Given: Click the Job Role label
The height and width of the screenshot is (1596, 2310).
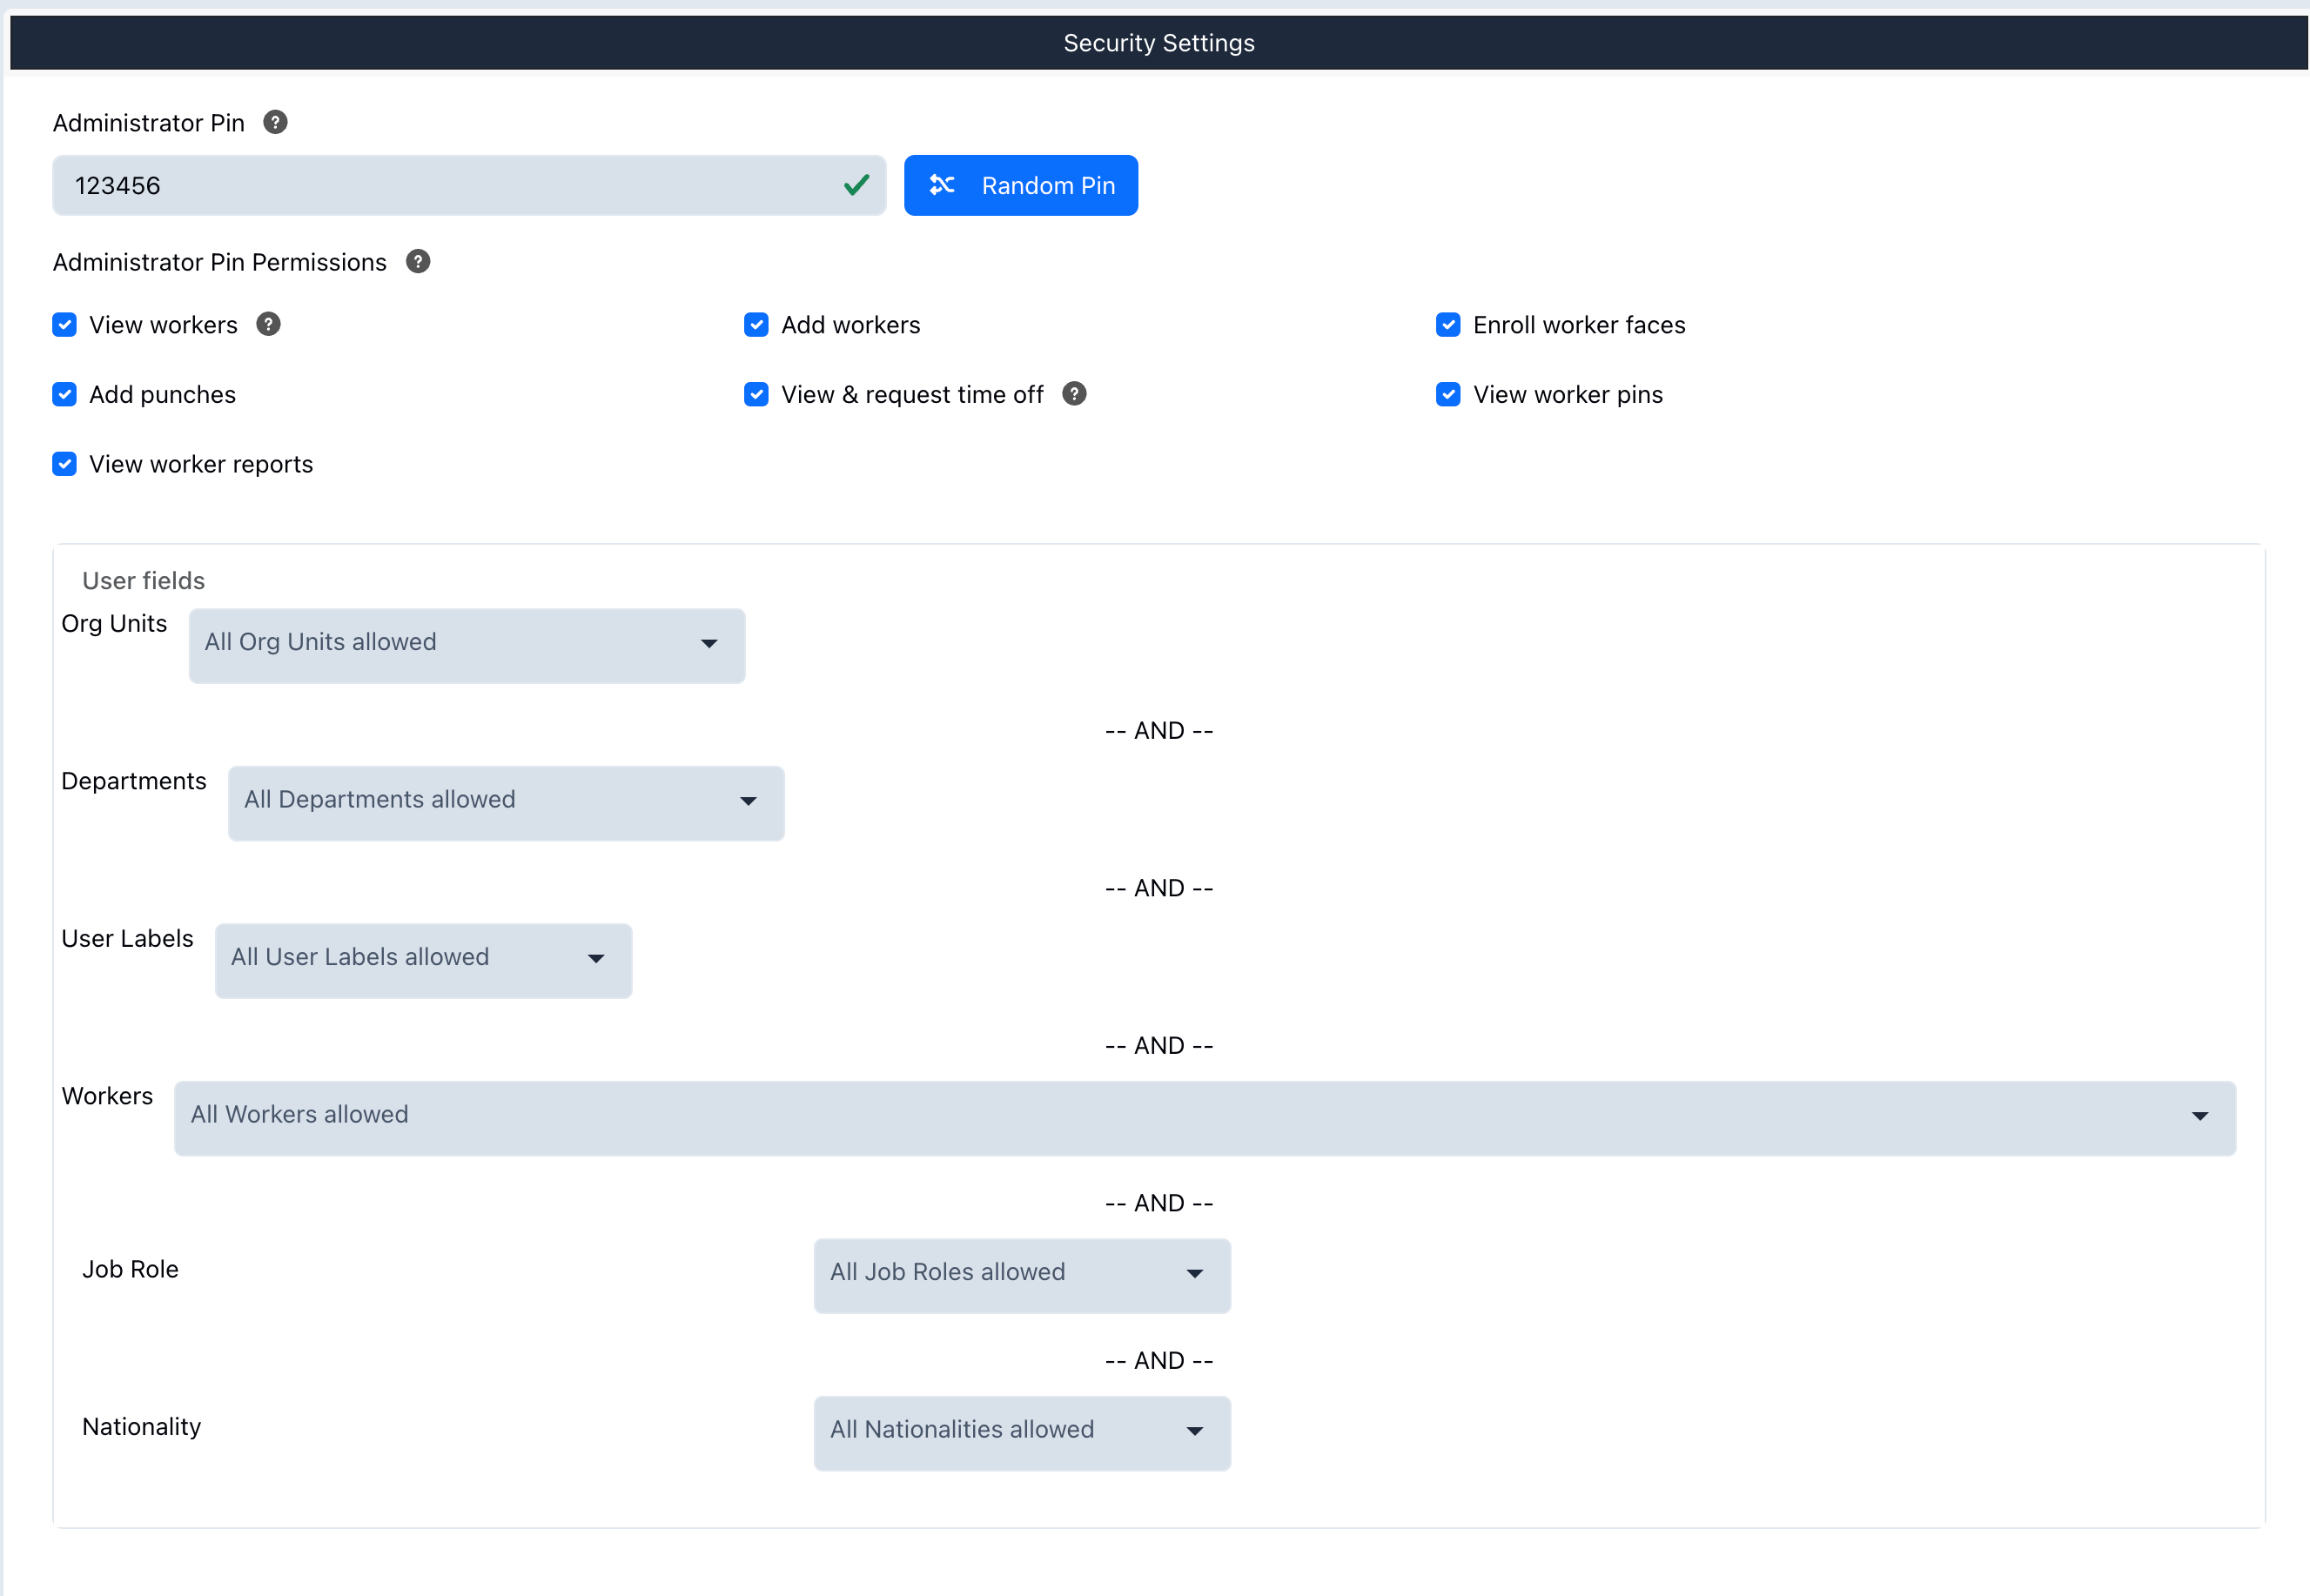Looking at the screenshot, I should tap(130, 1269).
